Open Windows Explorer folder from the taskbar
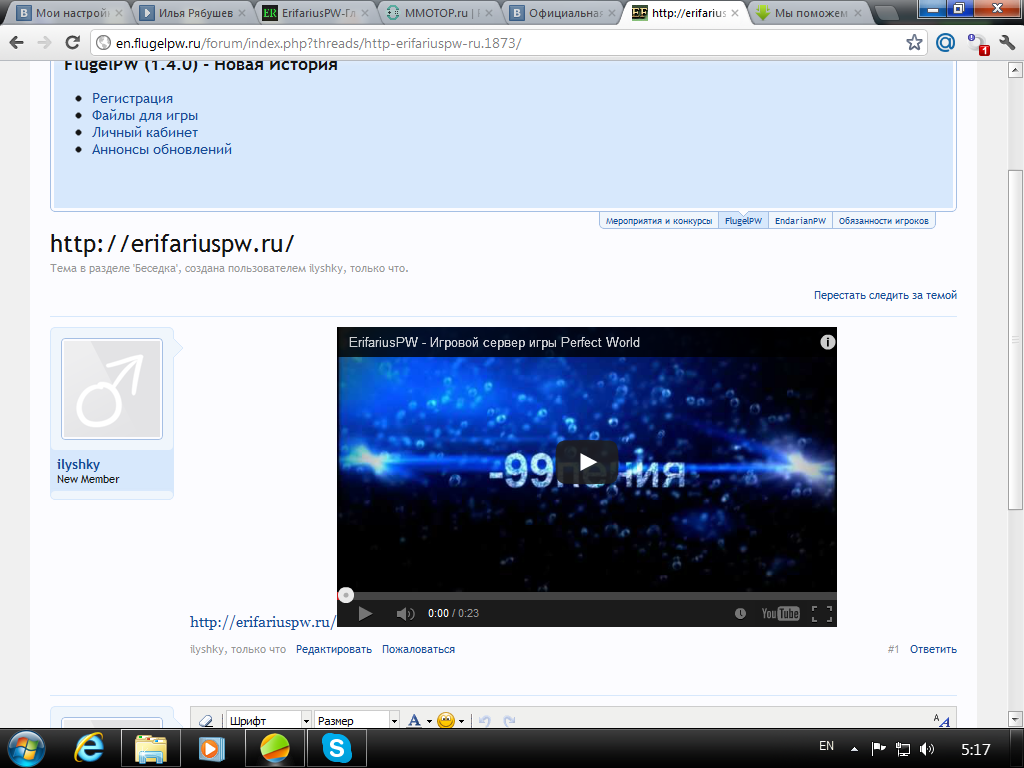Image resolution: width=1024 pixels, height=768 pixels. (151, 748)
